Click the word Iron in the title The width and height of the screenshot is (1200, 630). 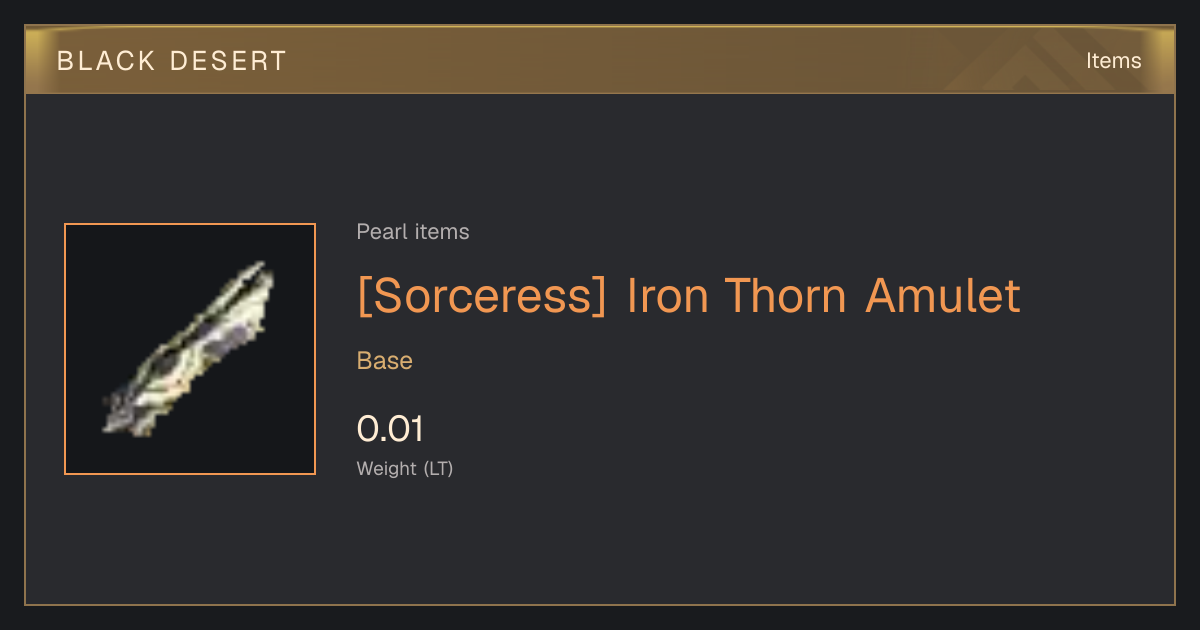pos(667,296)
